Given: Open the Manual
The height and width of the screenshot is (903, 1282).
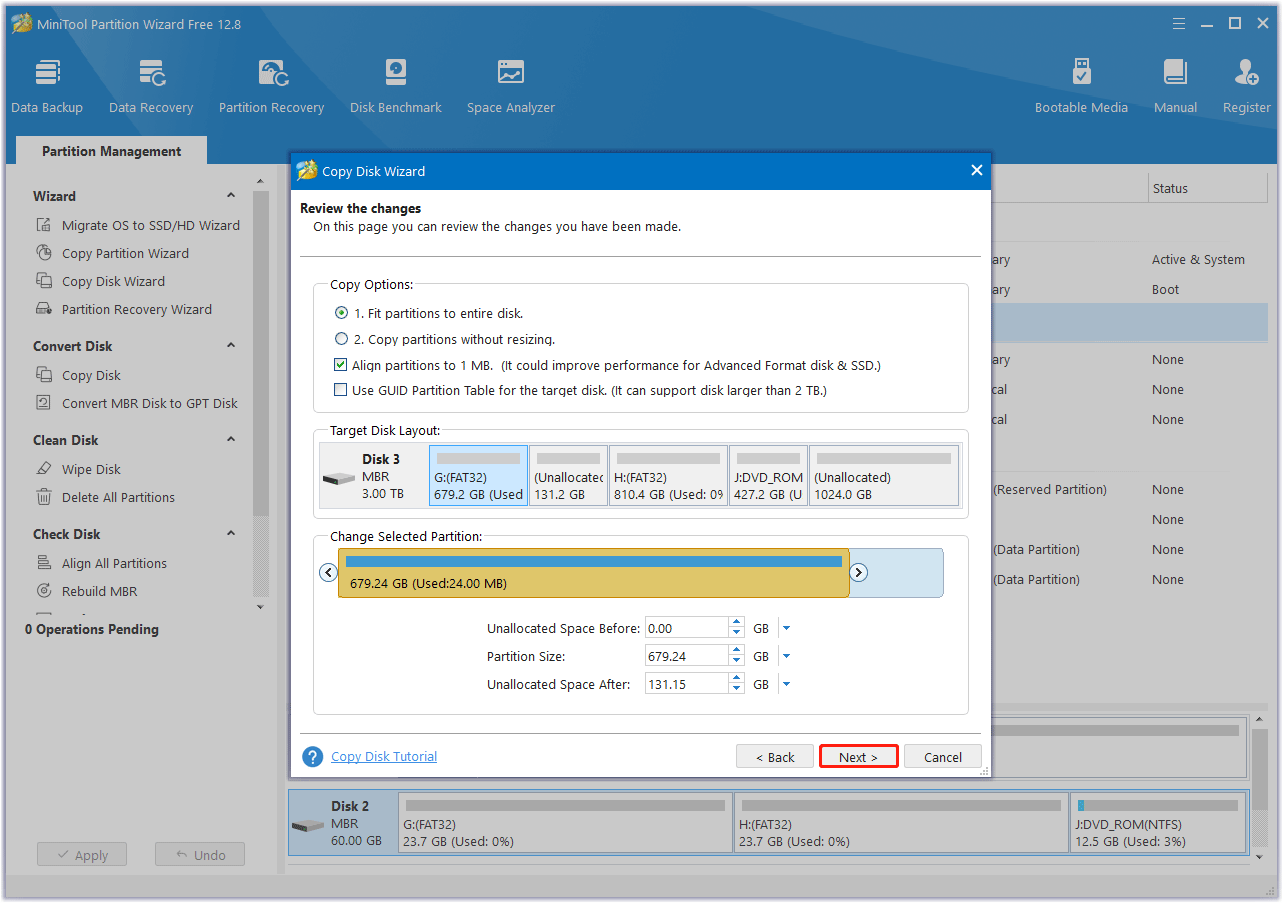Looking at the screenshot, I should click(1174, 84).
